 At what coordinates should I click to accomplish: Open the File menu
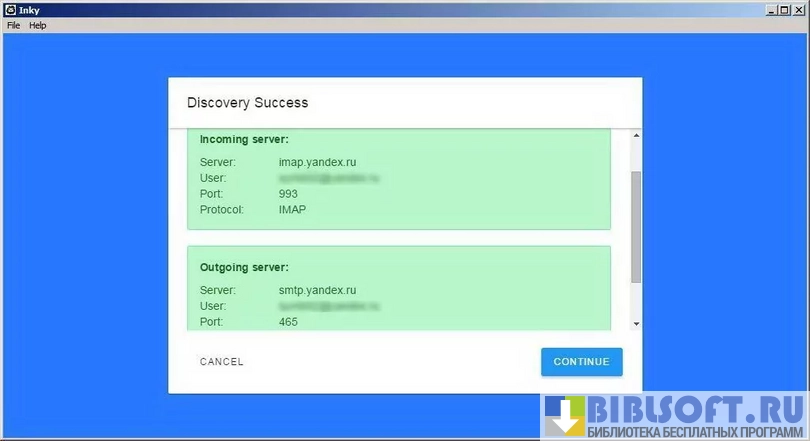click(x=13, y=25)
